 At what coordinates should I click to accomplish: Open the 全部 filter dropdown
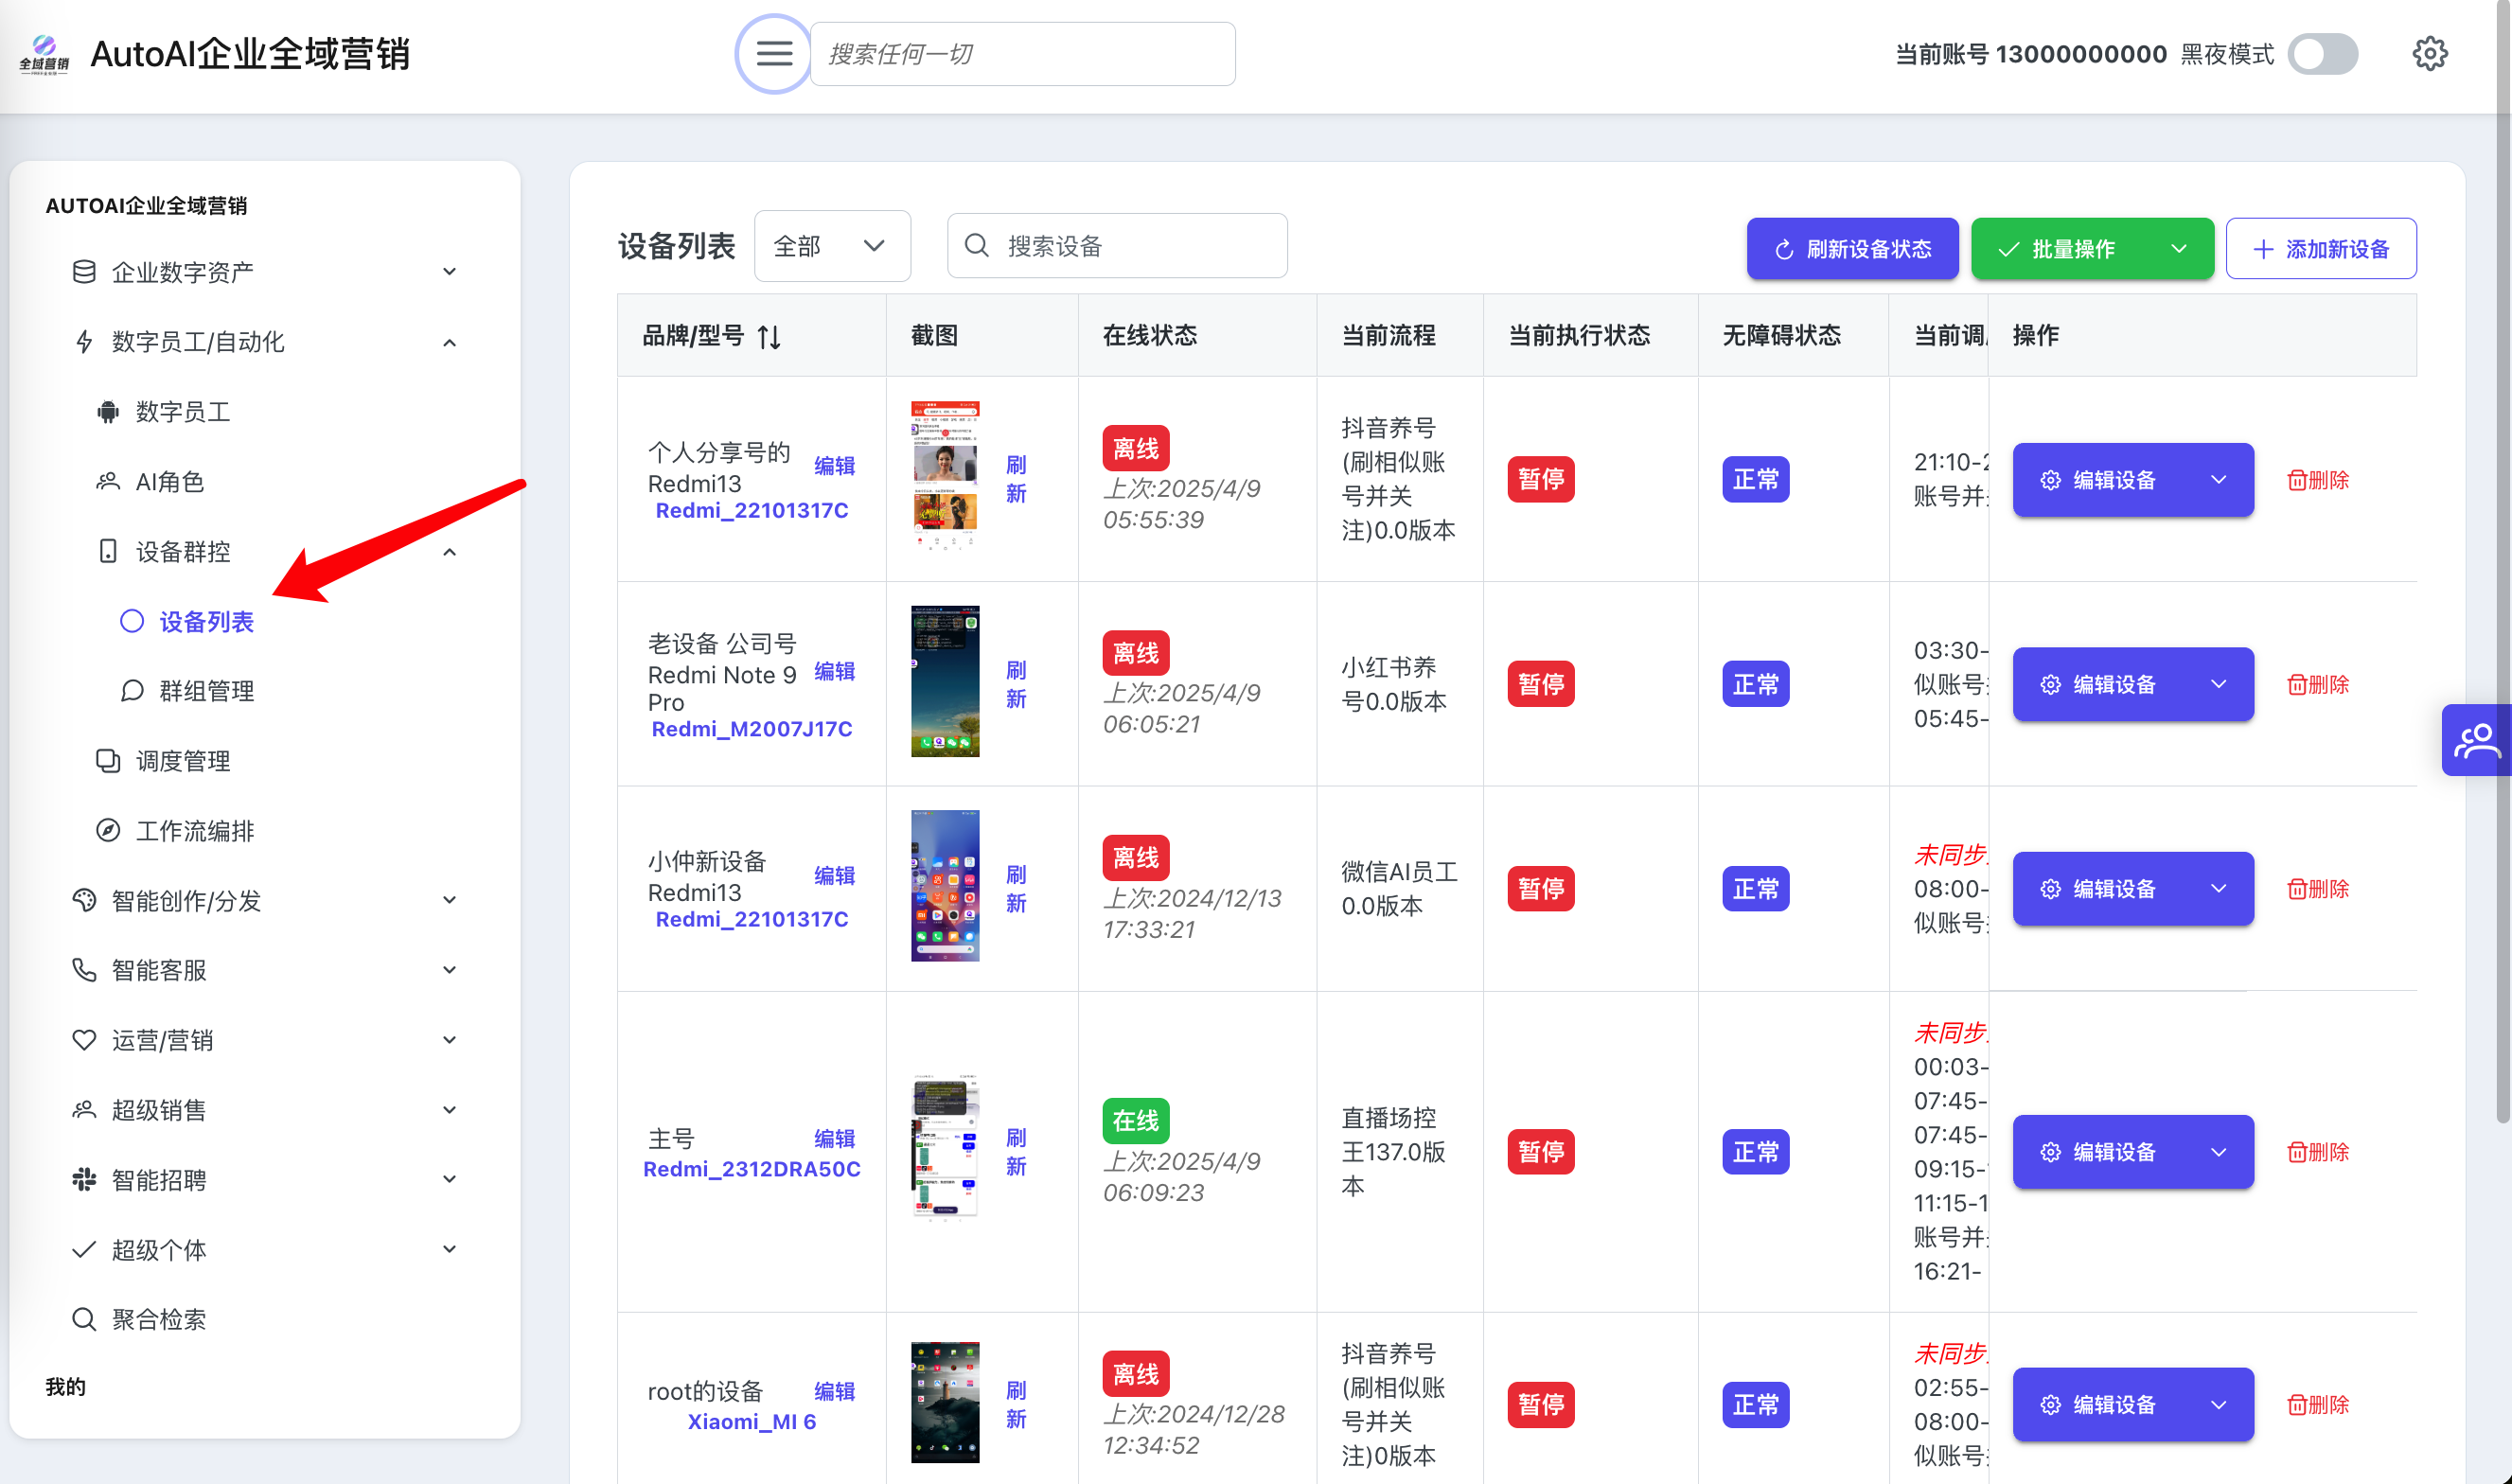pyautogui.click(x=832, y=245)
